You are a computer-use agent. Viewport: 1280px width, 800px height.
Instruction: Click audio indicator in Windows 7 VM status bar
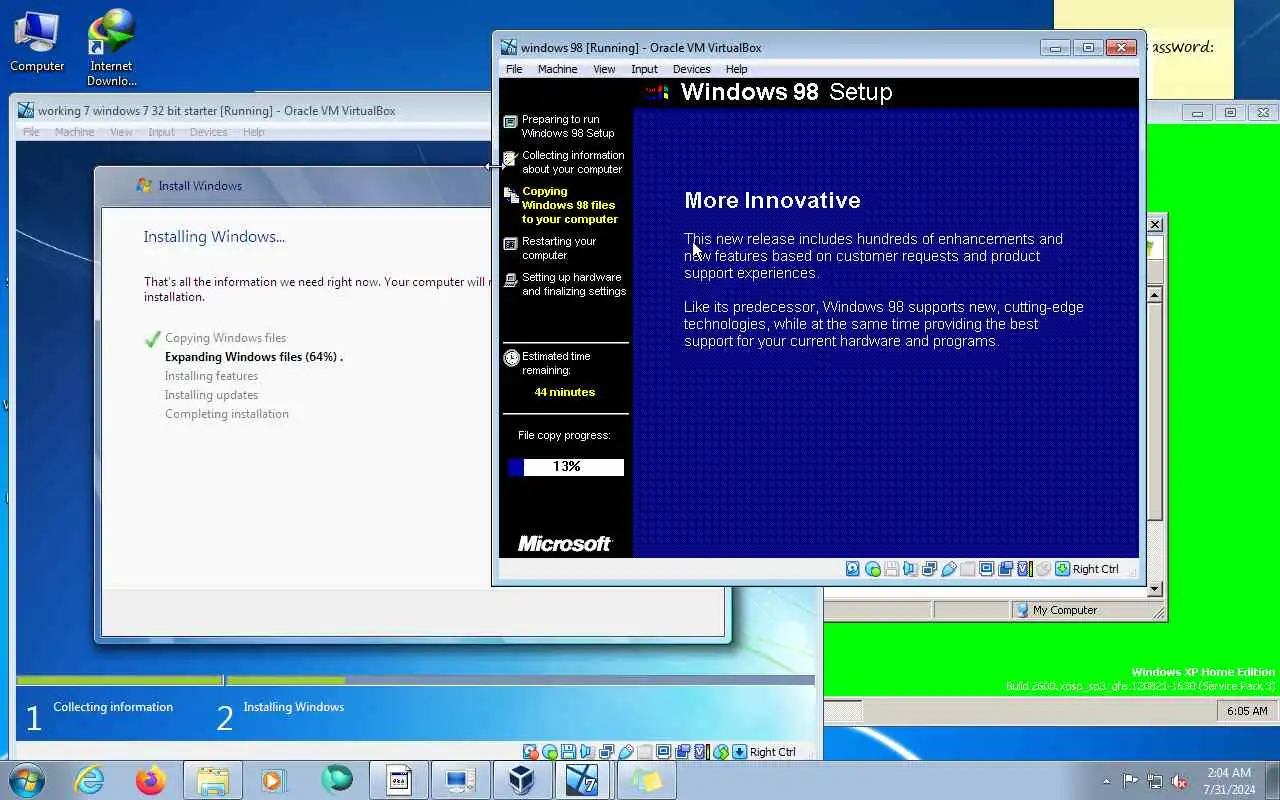(x=586, y=752)
